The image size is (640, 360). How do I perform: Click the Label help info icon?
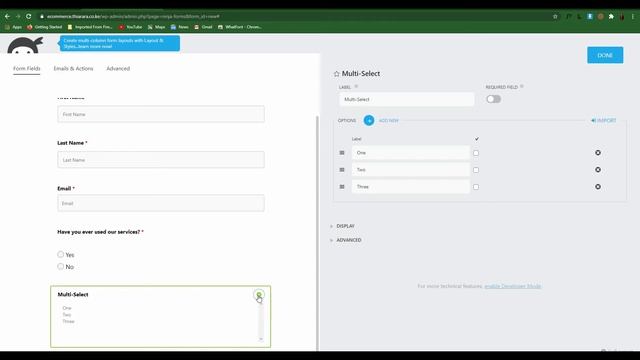(x=356, y=87)
